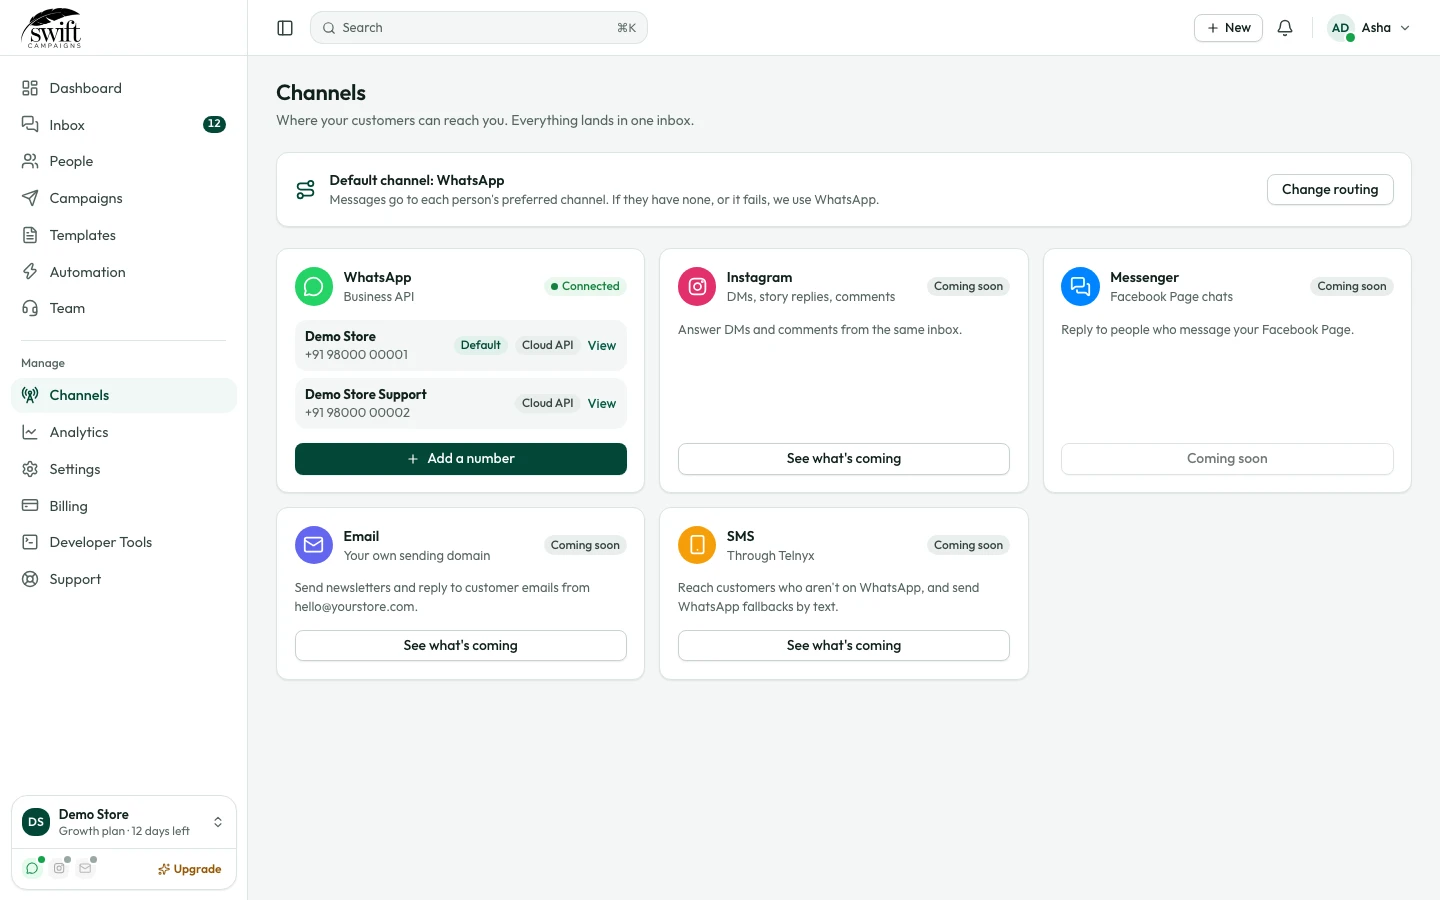Click the Messenger blue channel icon
The width and height of the screenshot is (1440, 900).
pyautogui.click(x=1080, y=286)
